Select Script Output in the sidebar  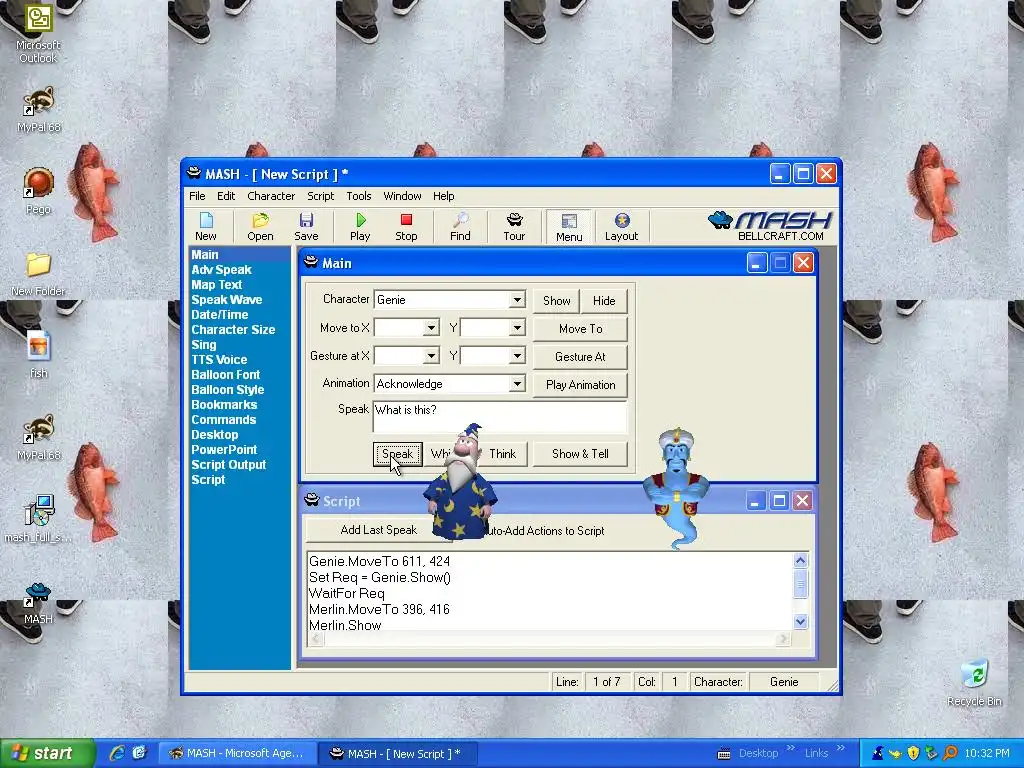229,465
